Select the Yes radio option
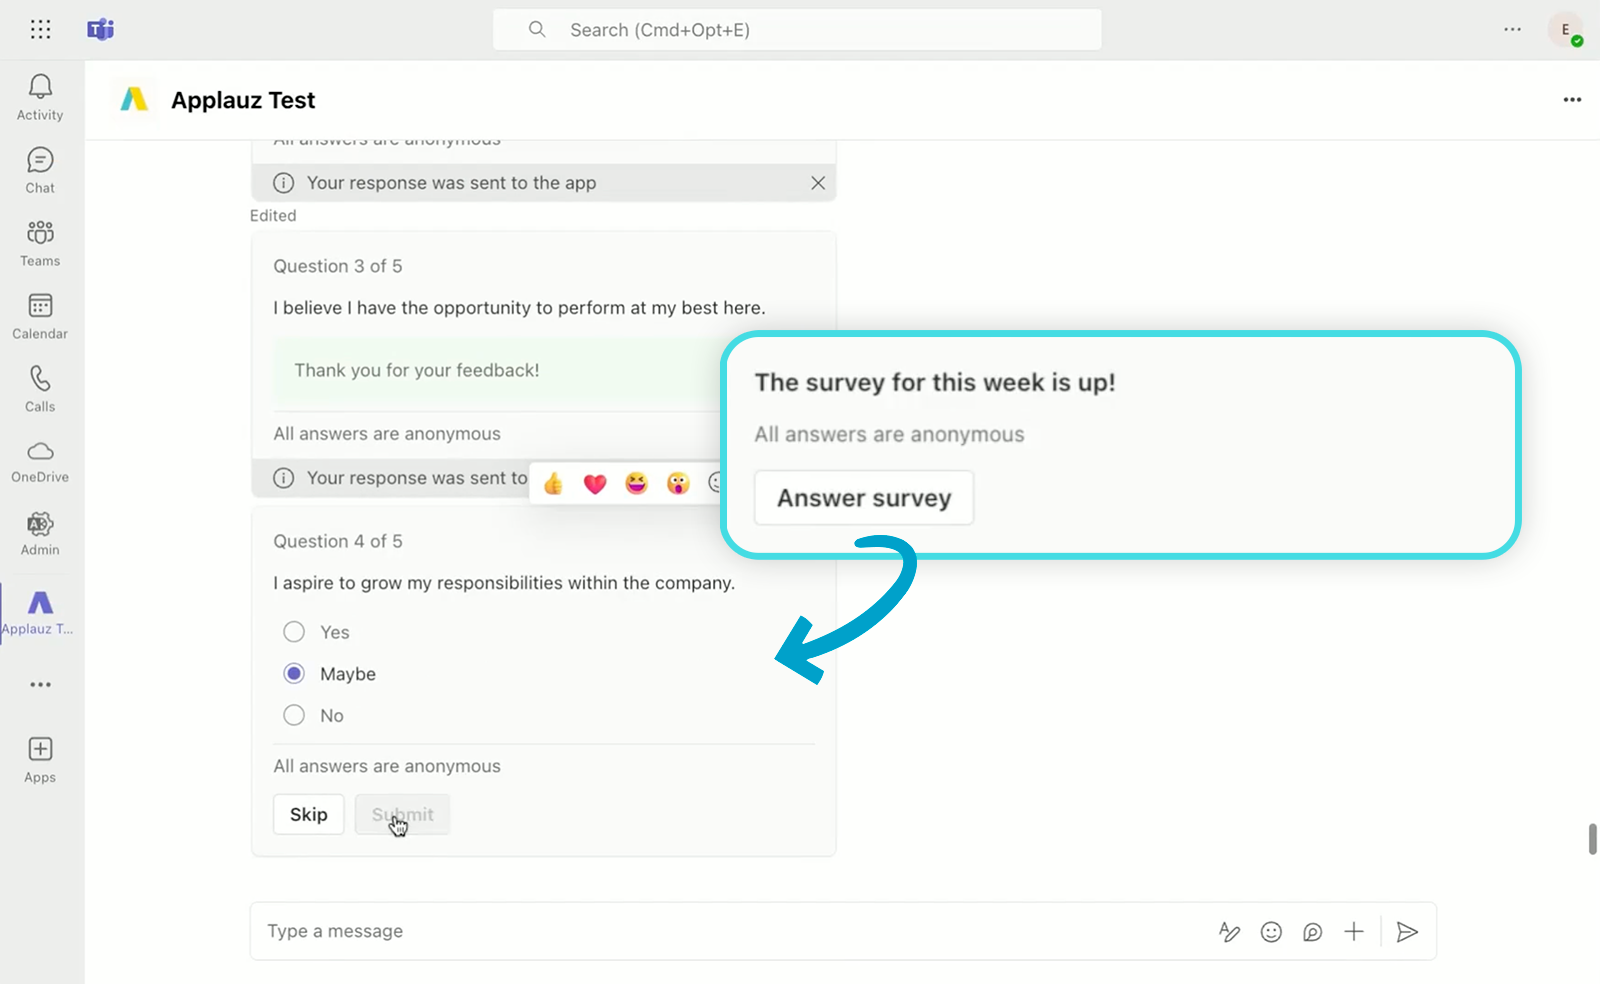This screenshot has height=984, width=1600. pos(294,632)
